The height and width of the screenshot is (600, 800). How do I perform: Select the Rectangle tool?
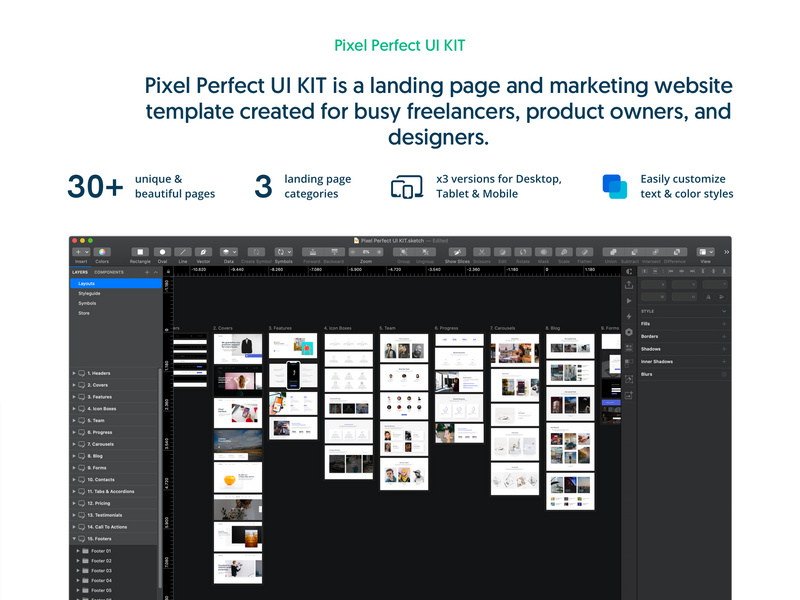tap(138, 251)
